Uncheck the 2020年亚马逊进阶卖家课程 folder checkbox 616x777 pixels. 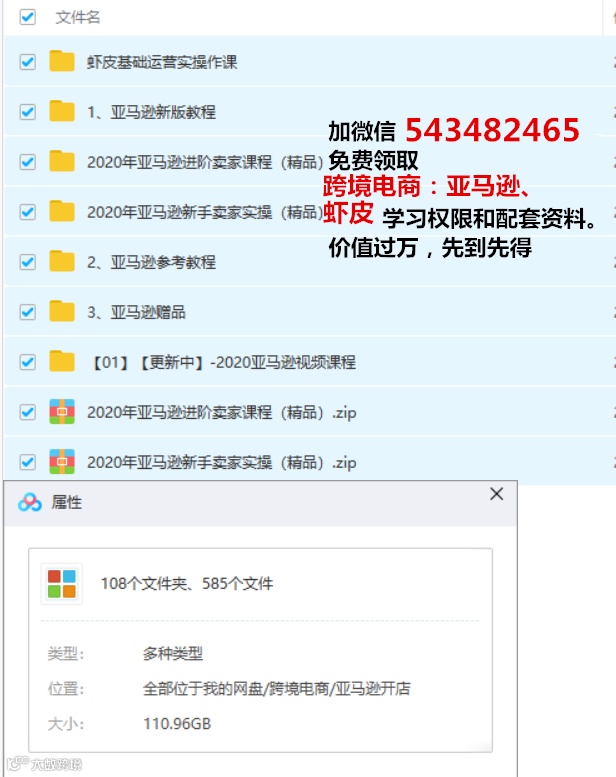coord(28,162)
